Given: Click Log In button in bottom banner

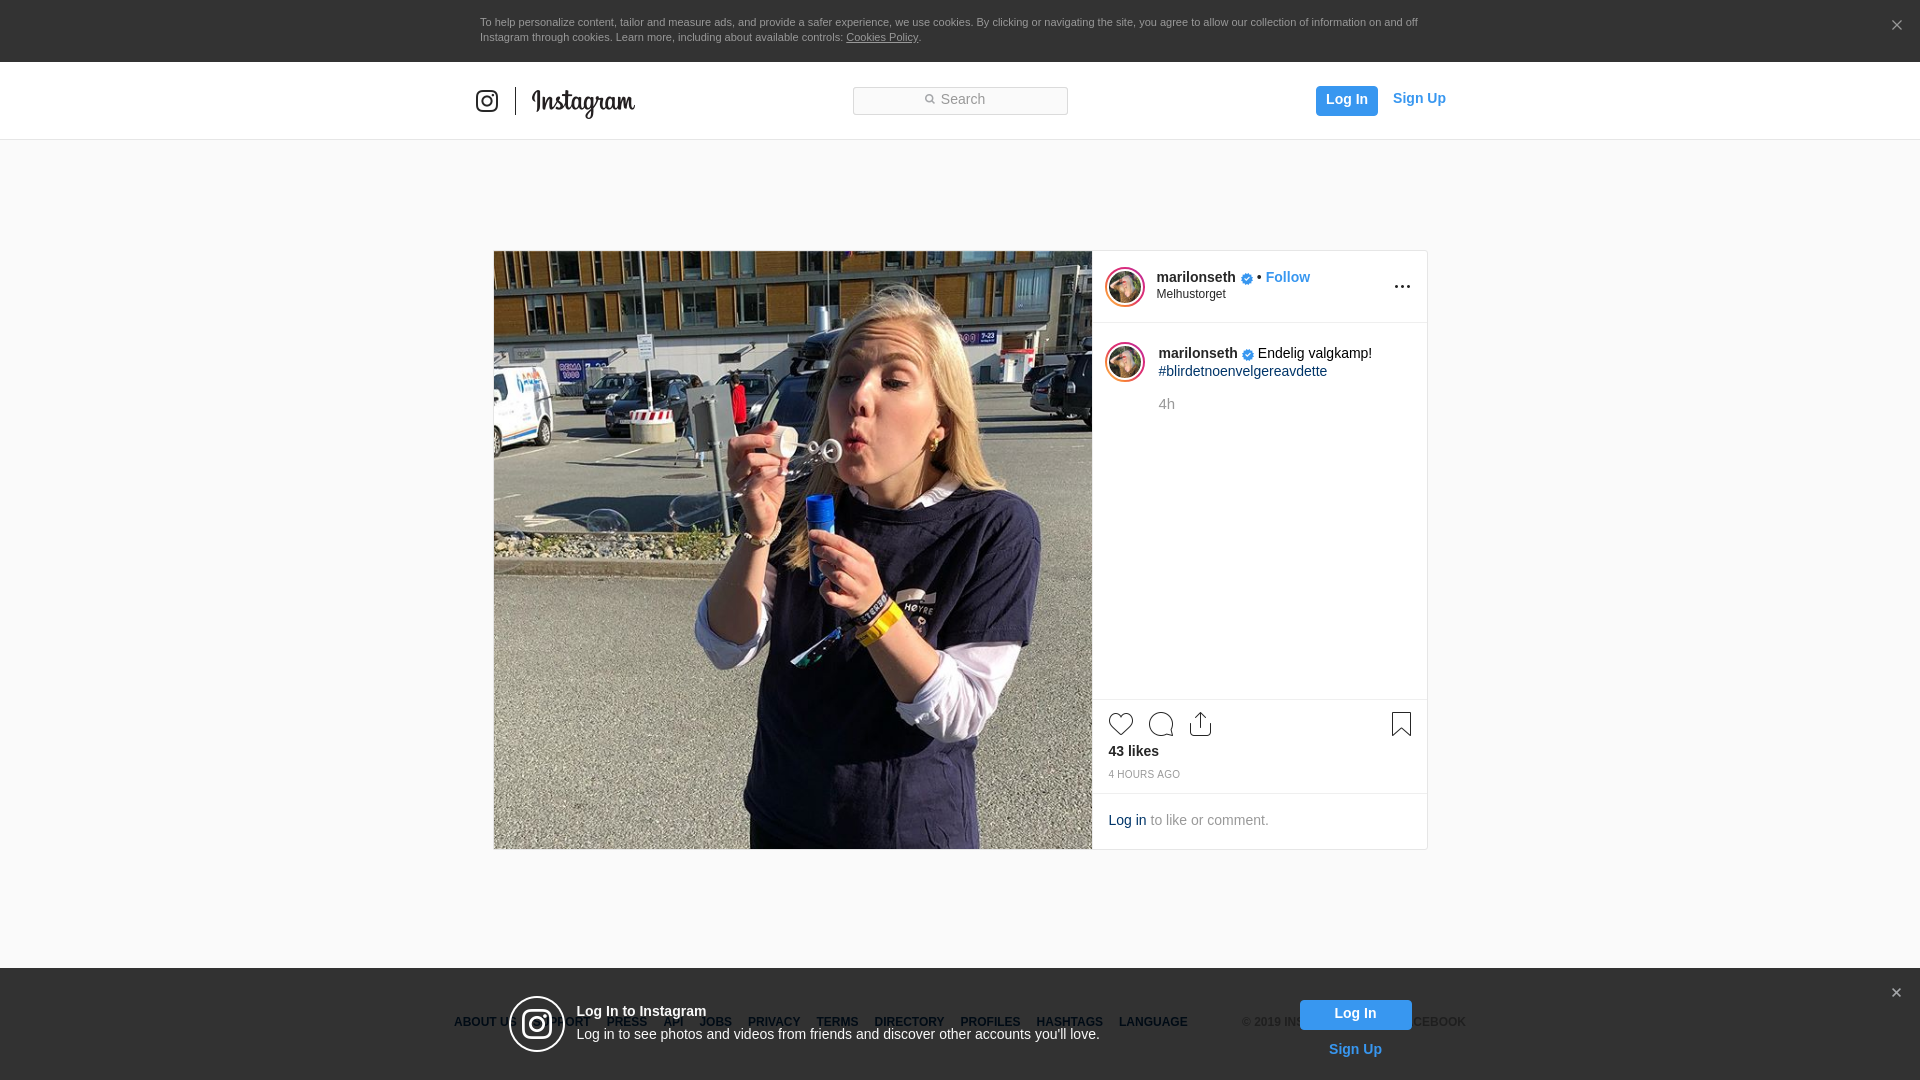Looking at the screenshot, I should (1356, 1015).
